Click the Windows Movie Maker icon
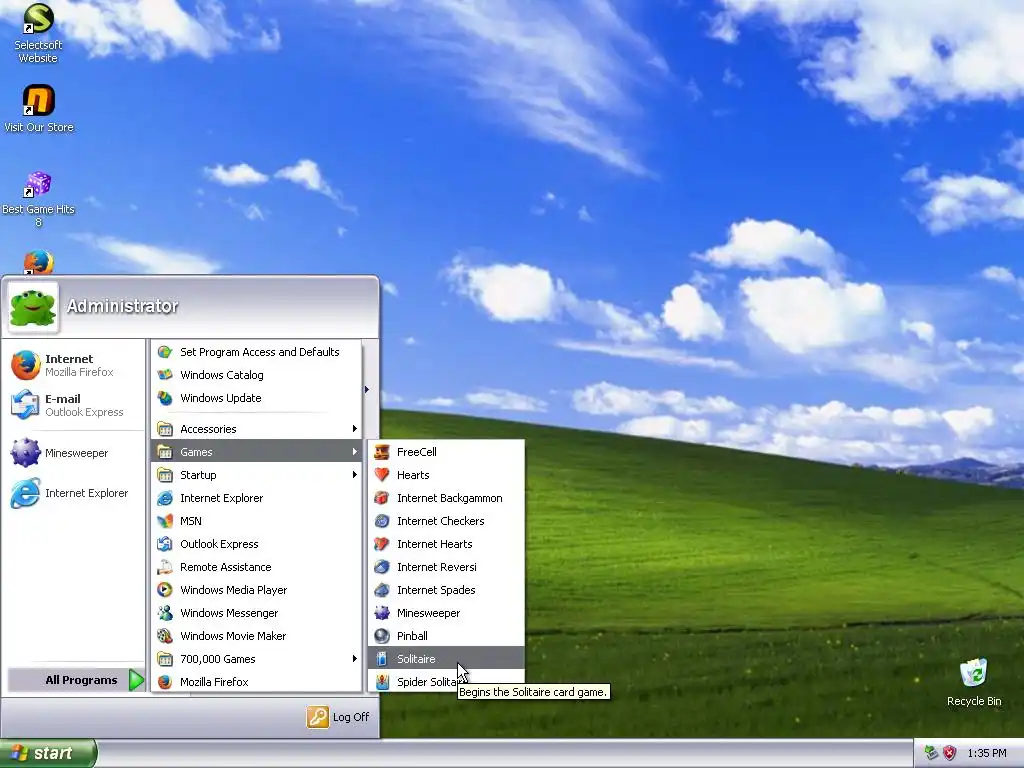The width and height of the screenshot is (1024, 768). (165, 635)
